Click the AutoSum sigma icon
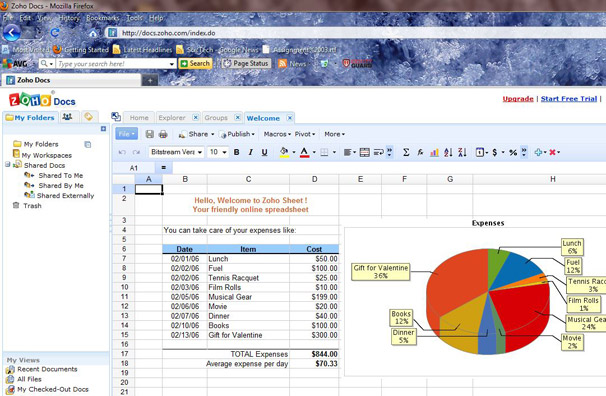 pos(406,152)
